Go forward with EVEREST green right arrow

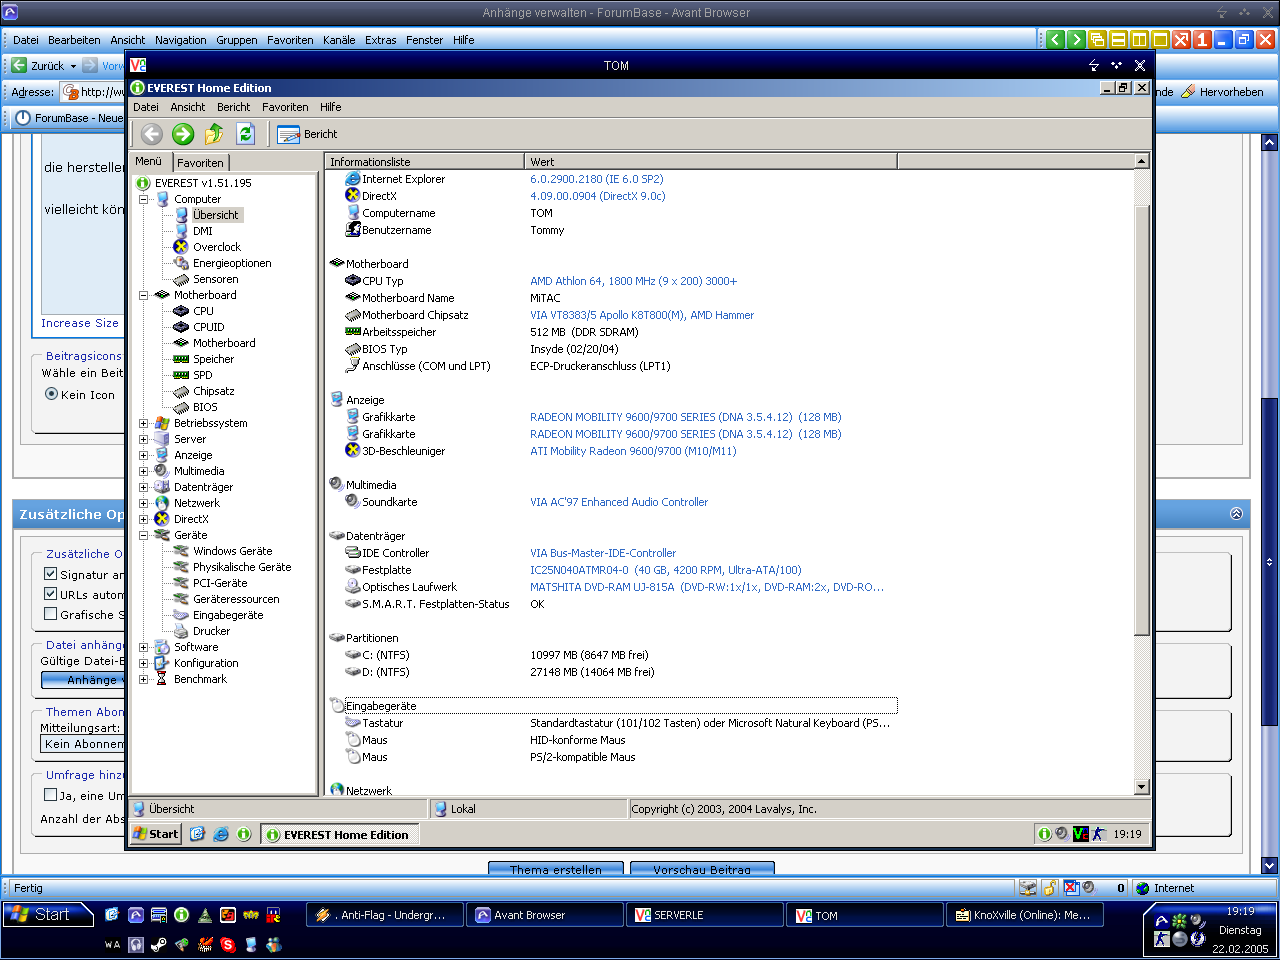[x=182, y=134]
